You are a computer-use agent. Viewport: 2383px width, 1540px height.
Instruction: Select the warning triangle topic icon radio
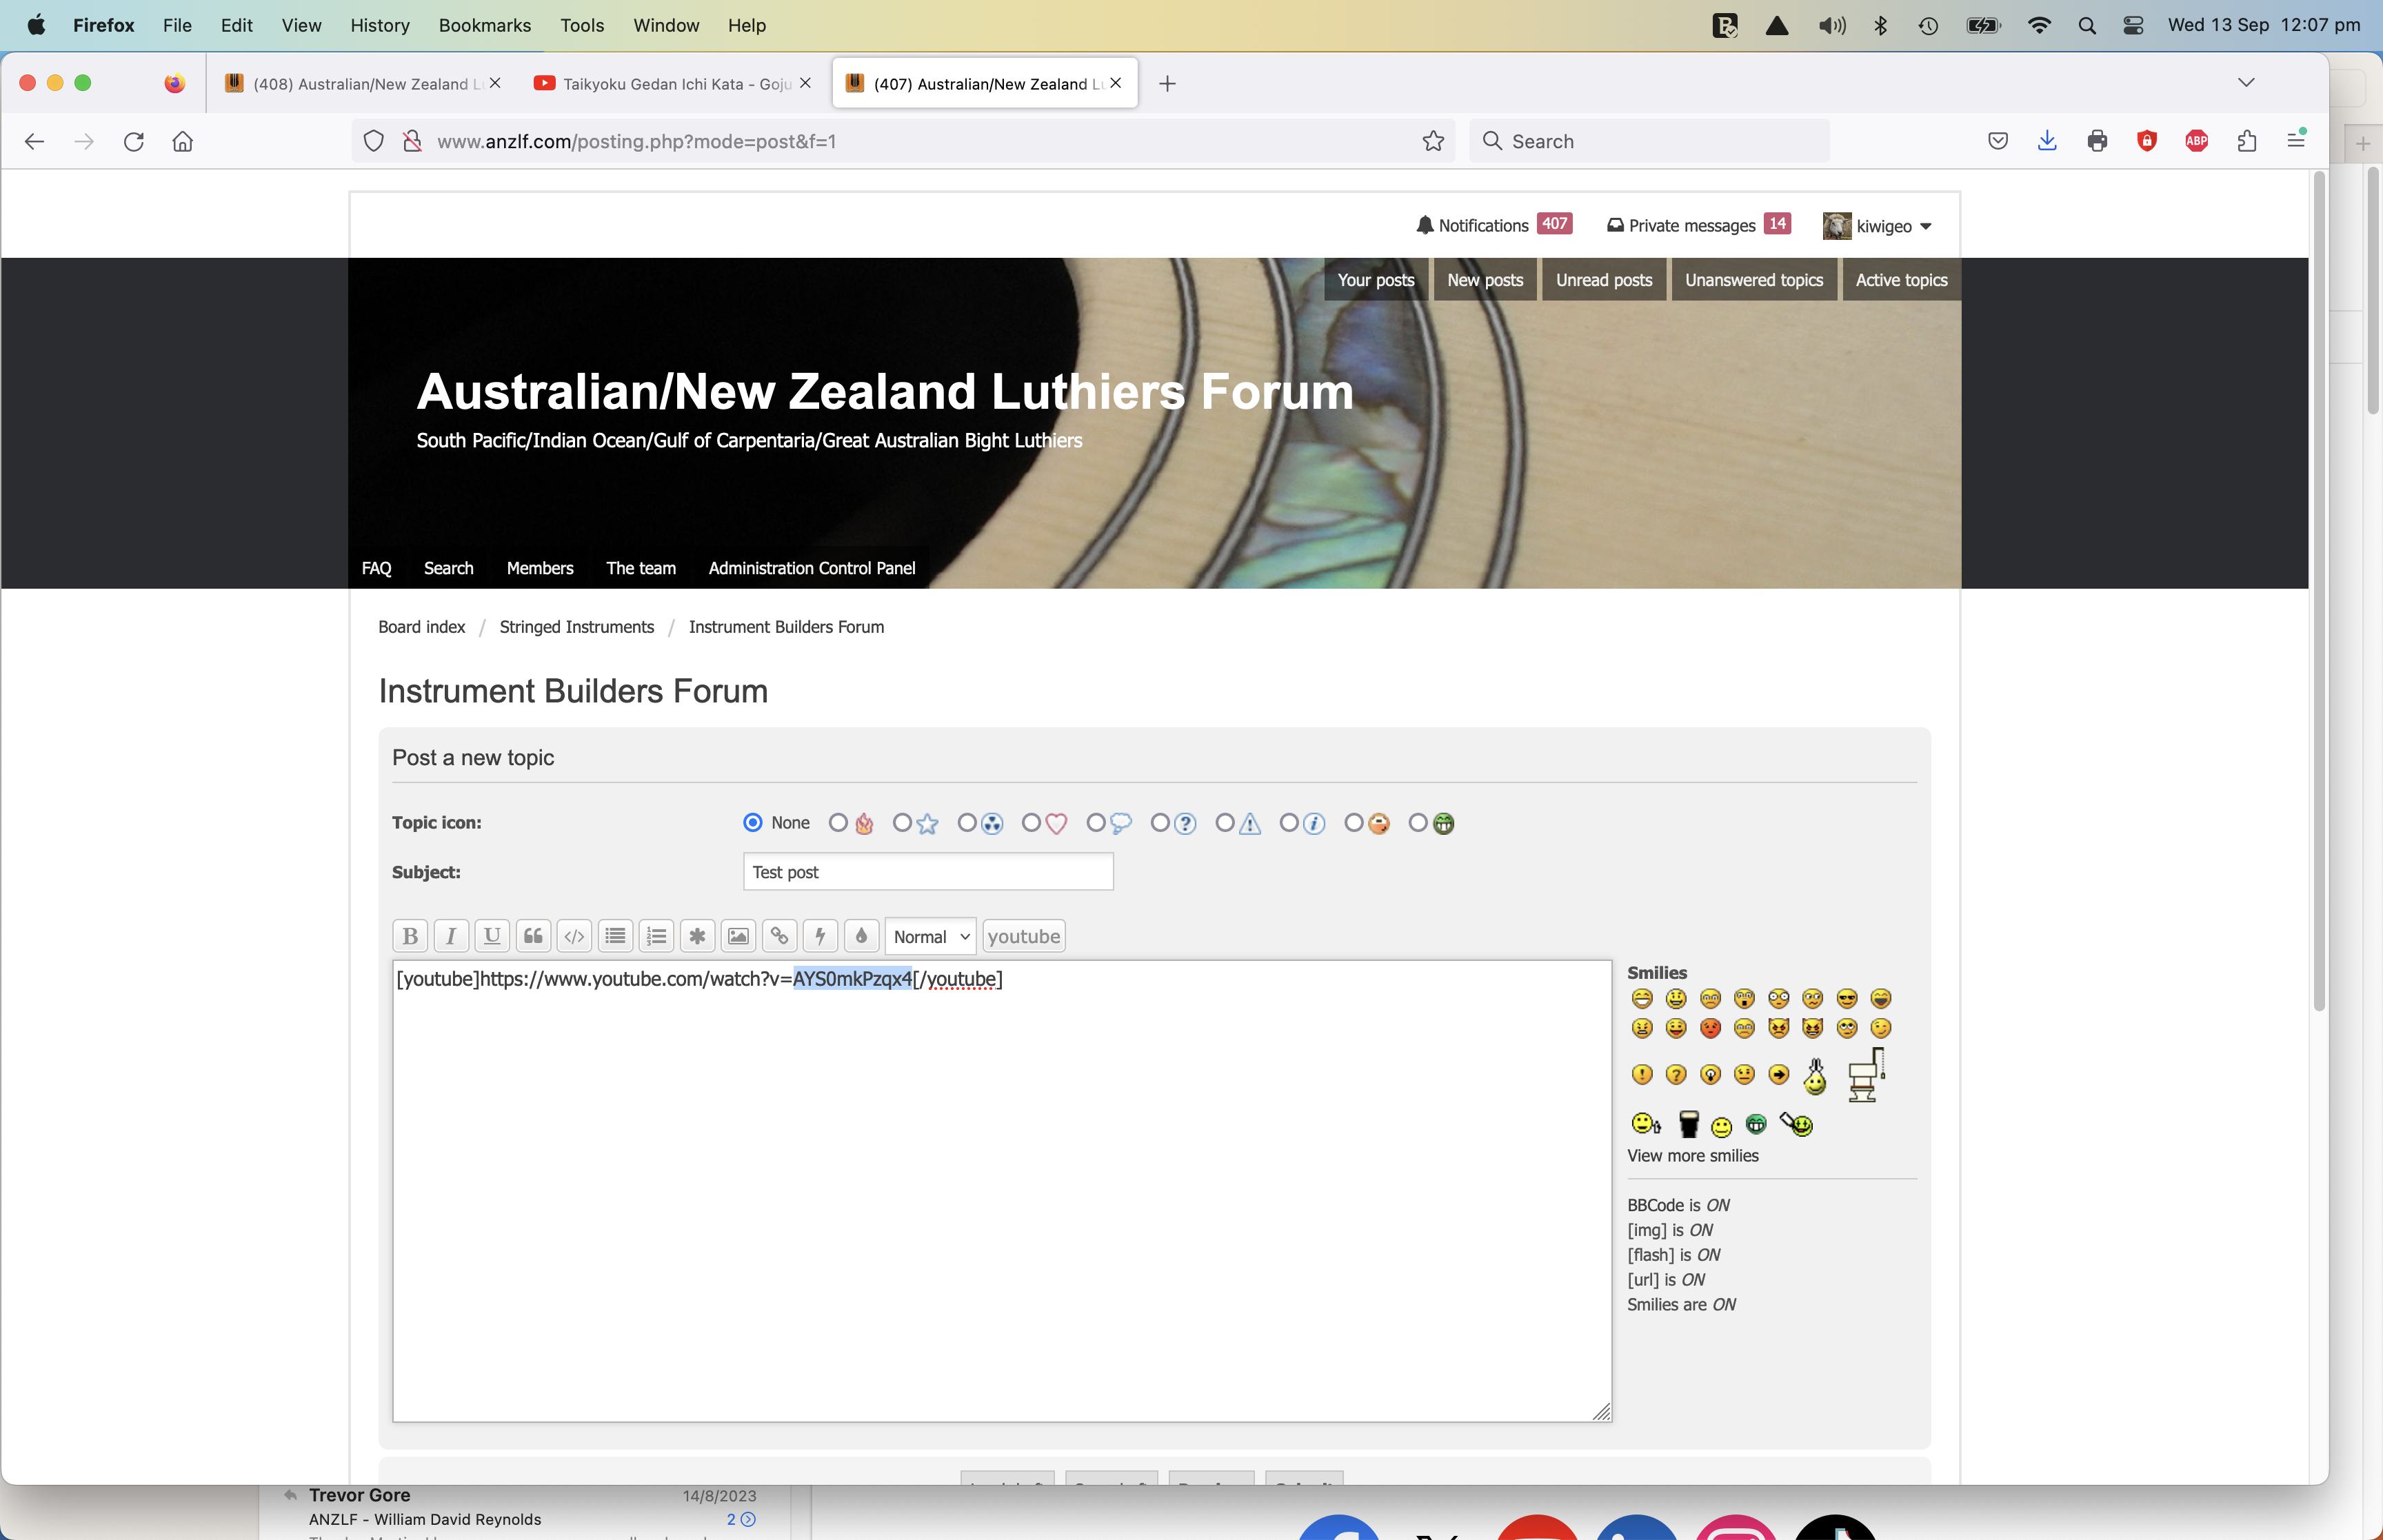tap(1225, 822)
